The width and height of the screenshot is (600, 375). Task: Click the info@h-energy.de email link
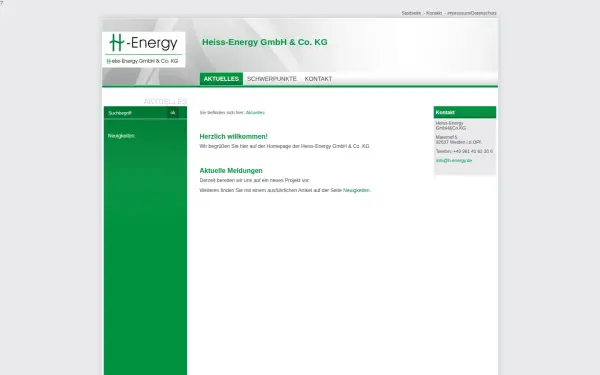[x=454, y=161]
